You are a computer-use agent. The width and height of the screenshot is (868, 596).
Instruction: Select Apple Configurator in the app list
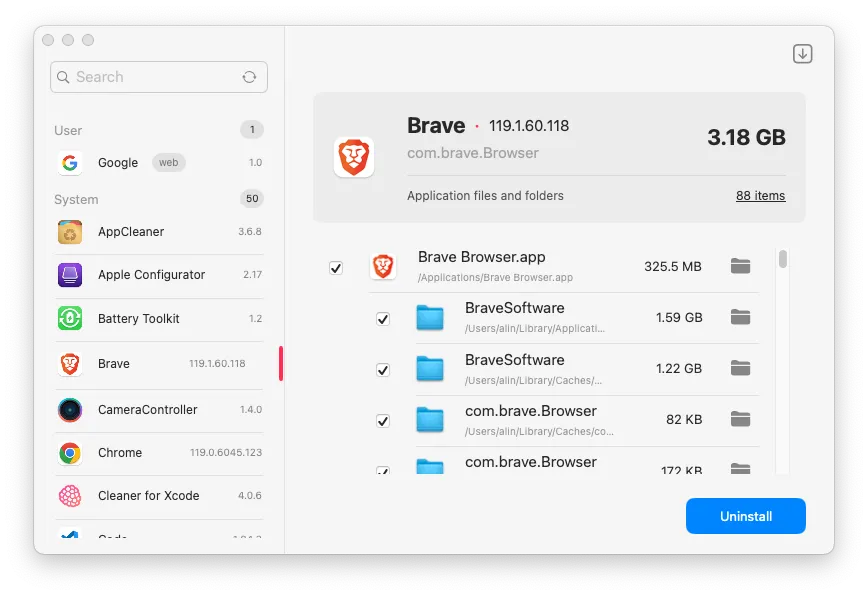click(159, 275)
